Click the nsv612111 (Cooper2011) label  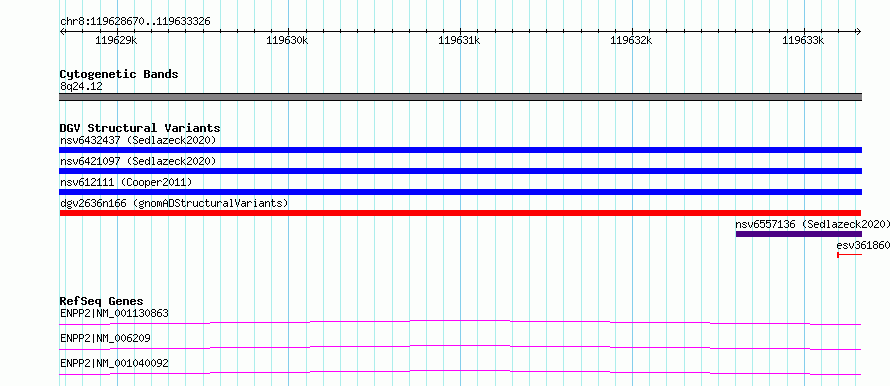coord(126,182)
